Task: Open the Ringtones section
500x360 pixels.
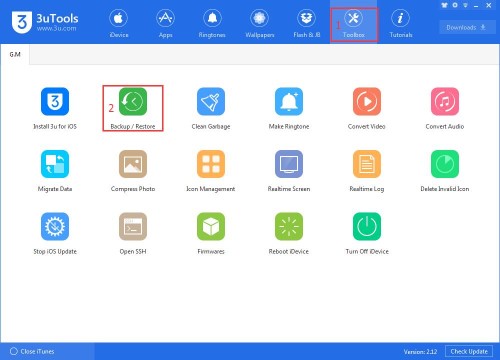Action: pos(212,23)
